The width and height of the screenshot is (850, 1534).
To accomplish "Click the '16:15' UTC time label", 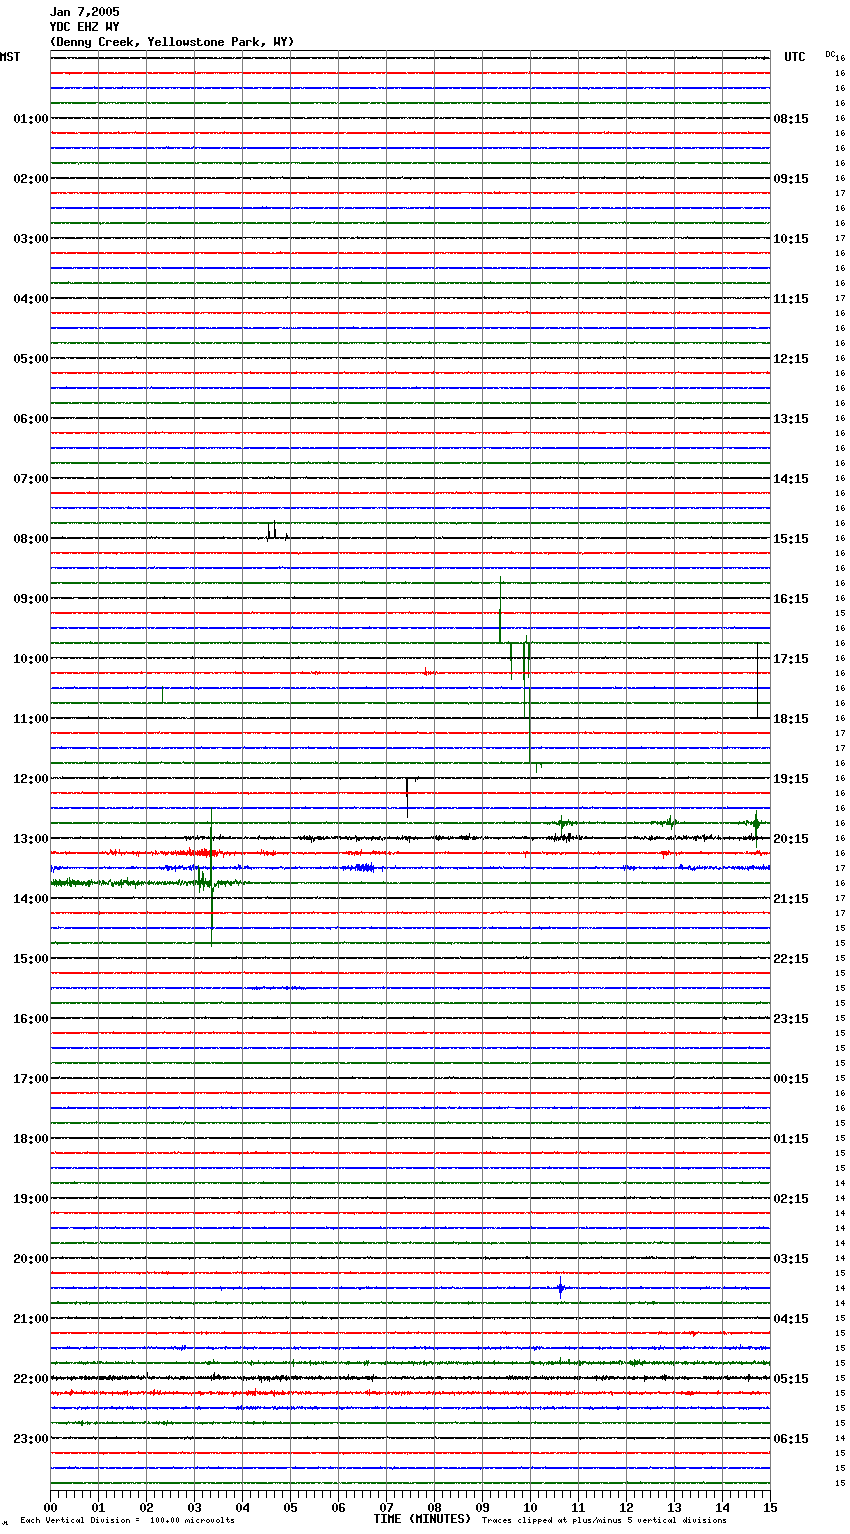I will (791, 599).
